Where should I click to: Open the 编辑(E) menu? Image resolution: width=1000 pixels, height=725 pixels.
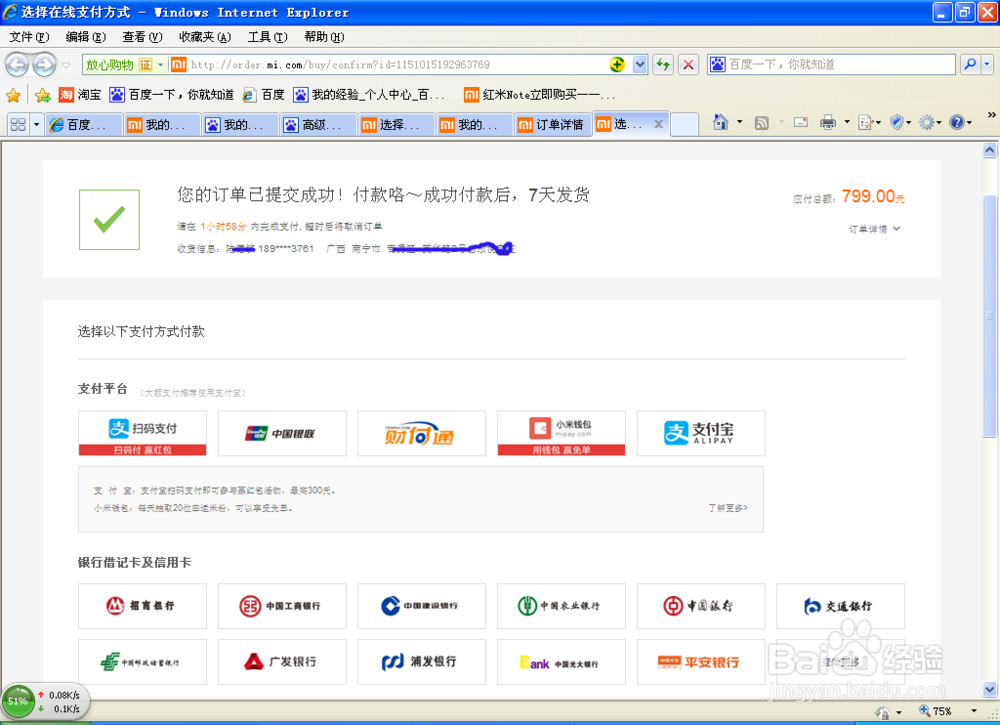[x=85, y=37]
